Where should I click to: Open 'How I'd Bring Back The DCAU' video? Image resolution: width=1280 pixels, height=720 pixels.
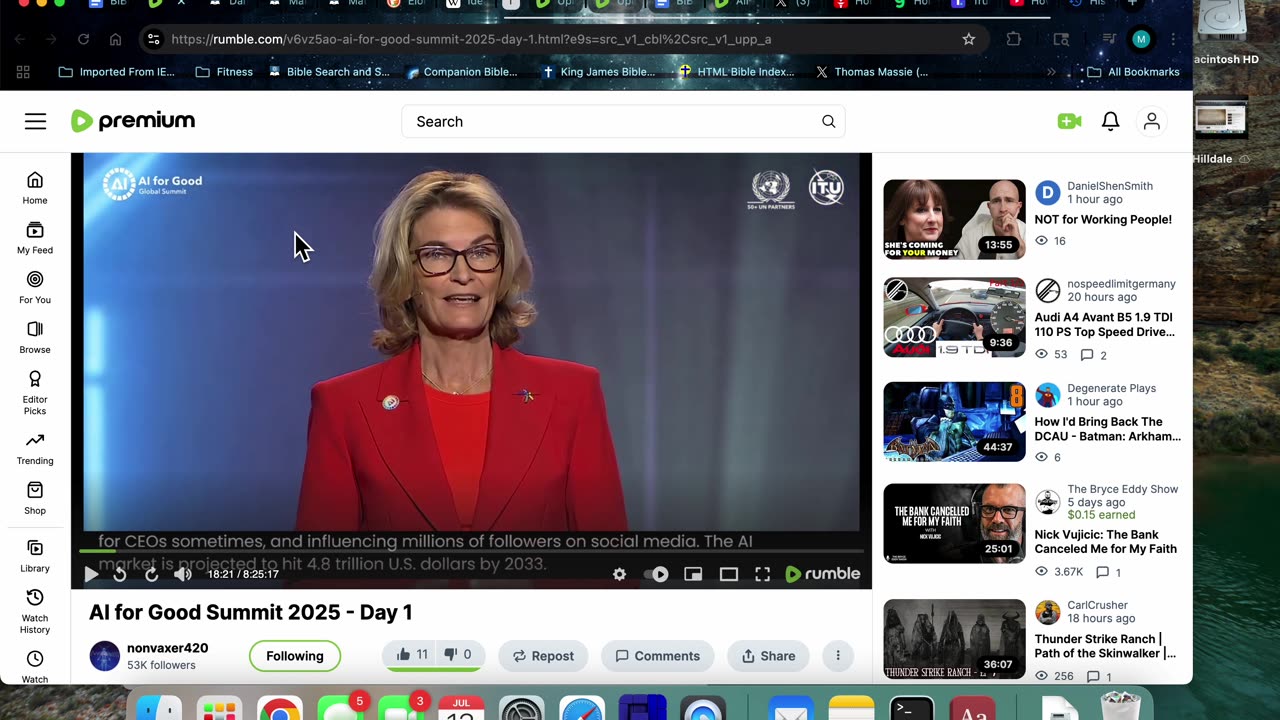coord(1107,429)
